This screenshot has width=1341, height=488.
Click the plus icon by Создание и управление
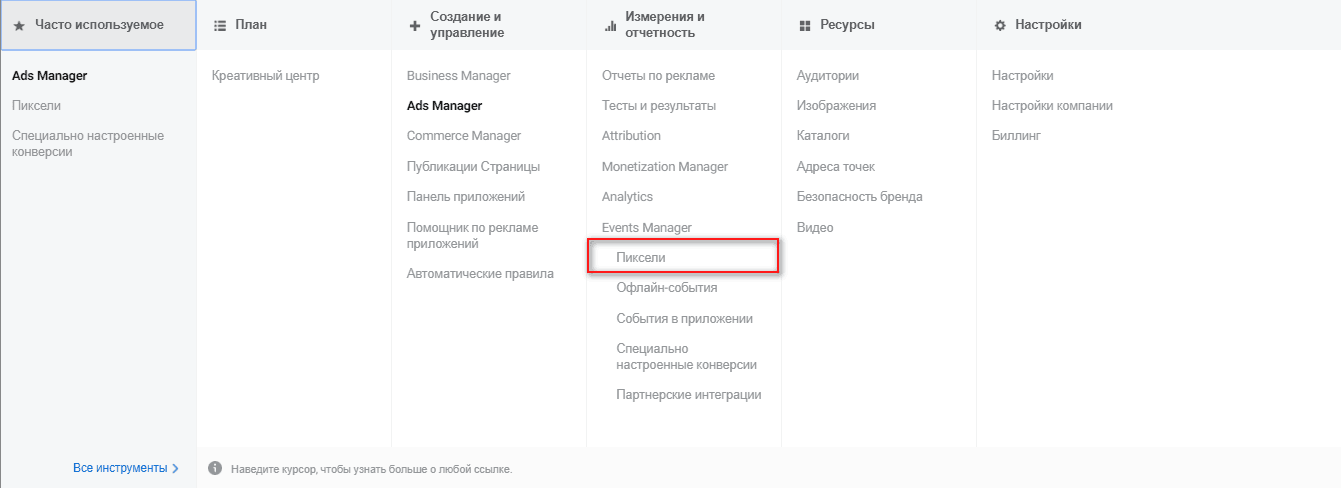[x=415, y=26]
